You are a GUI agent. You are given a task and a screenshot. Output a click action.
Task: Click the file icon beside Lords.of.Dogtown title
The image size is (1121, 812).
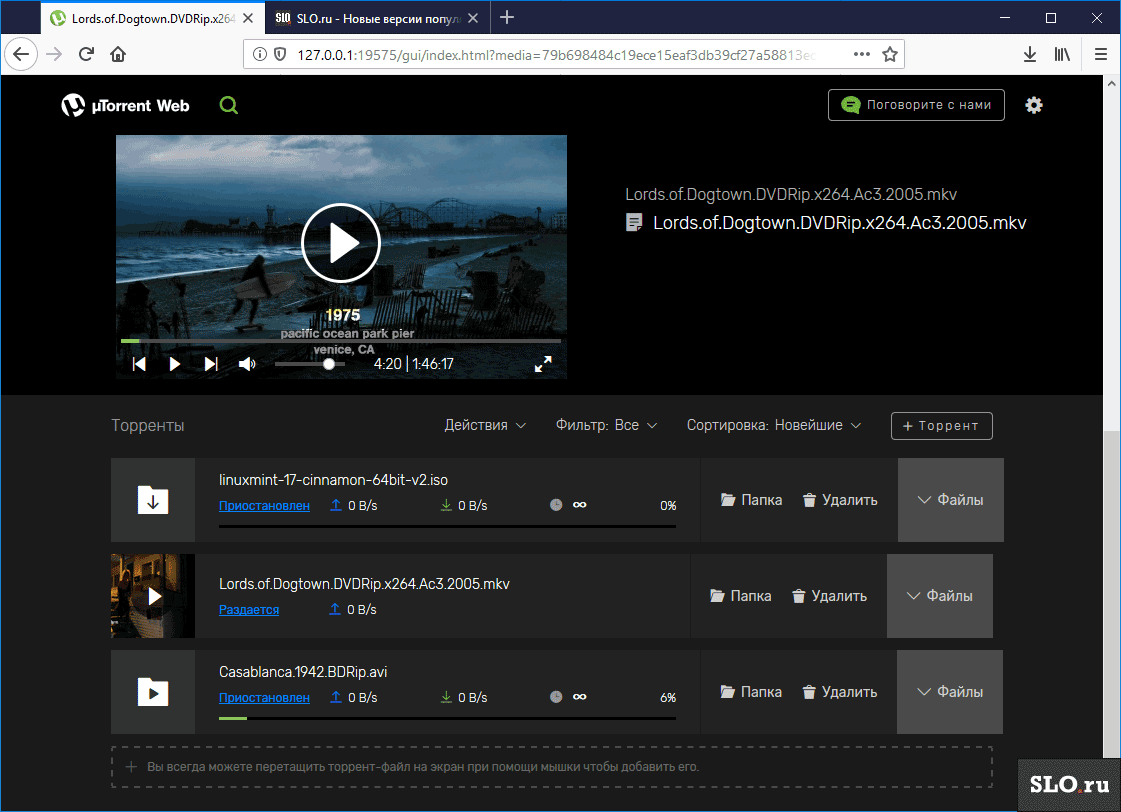634,222
